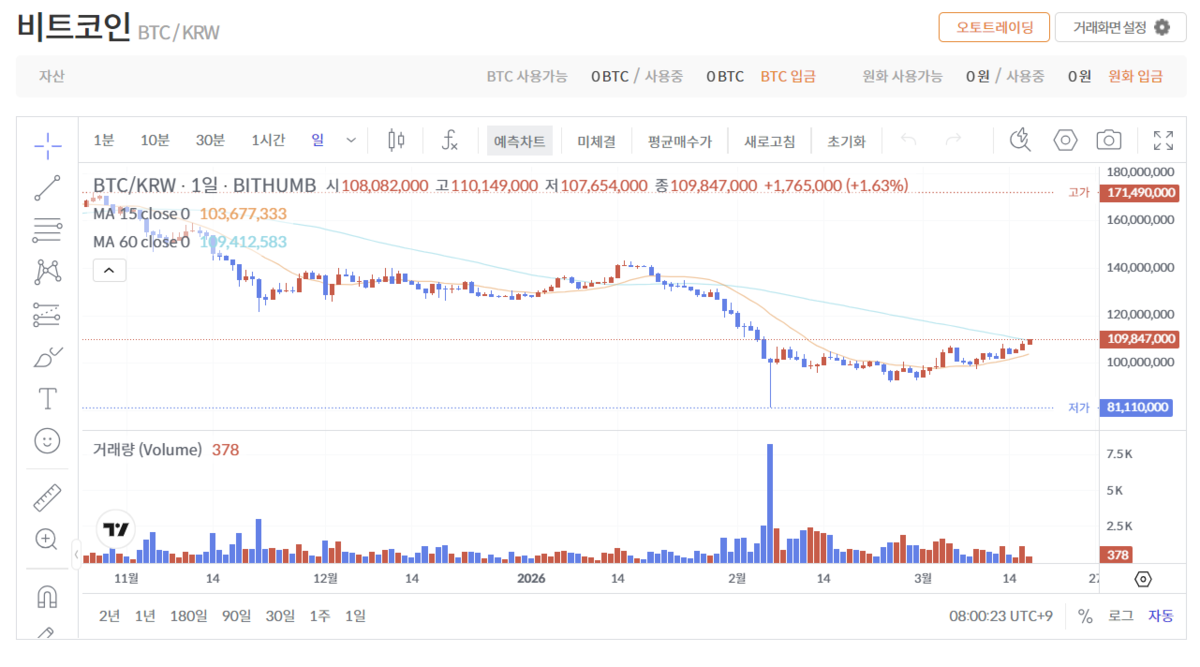Open the indicators fx menu

[450, 140]
